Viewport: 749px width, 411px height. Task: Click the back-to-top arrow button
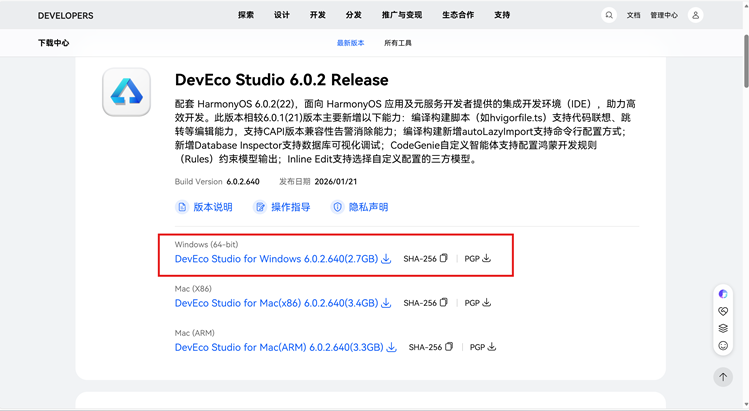click(723, 377)
